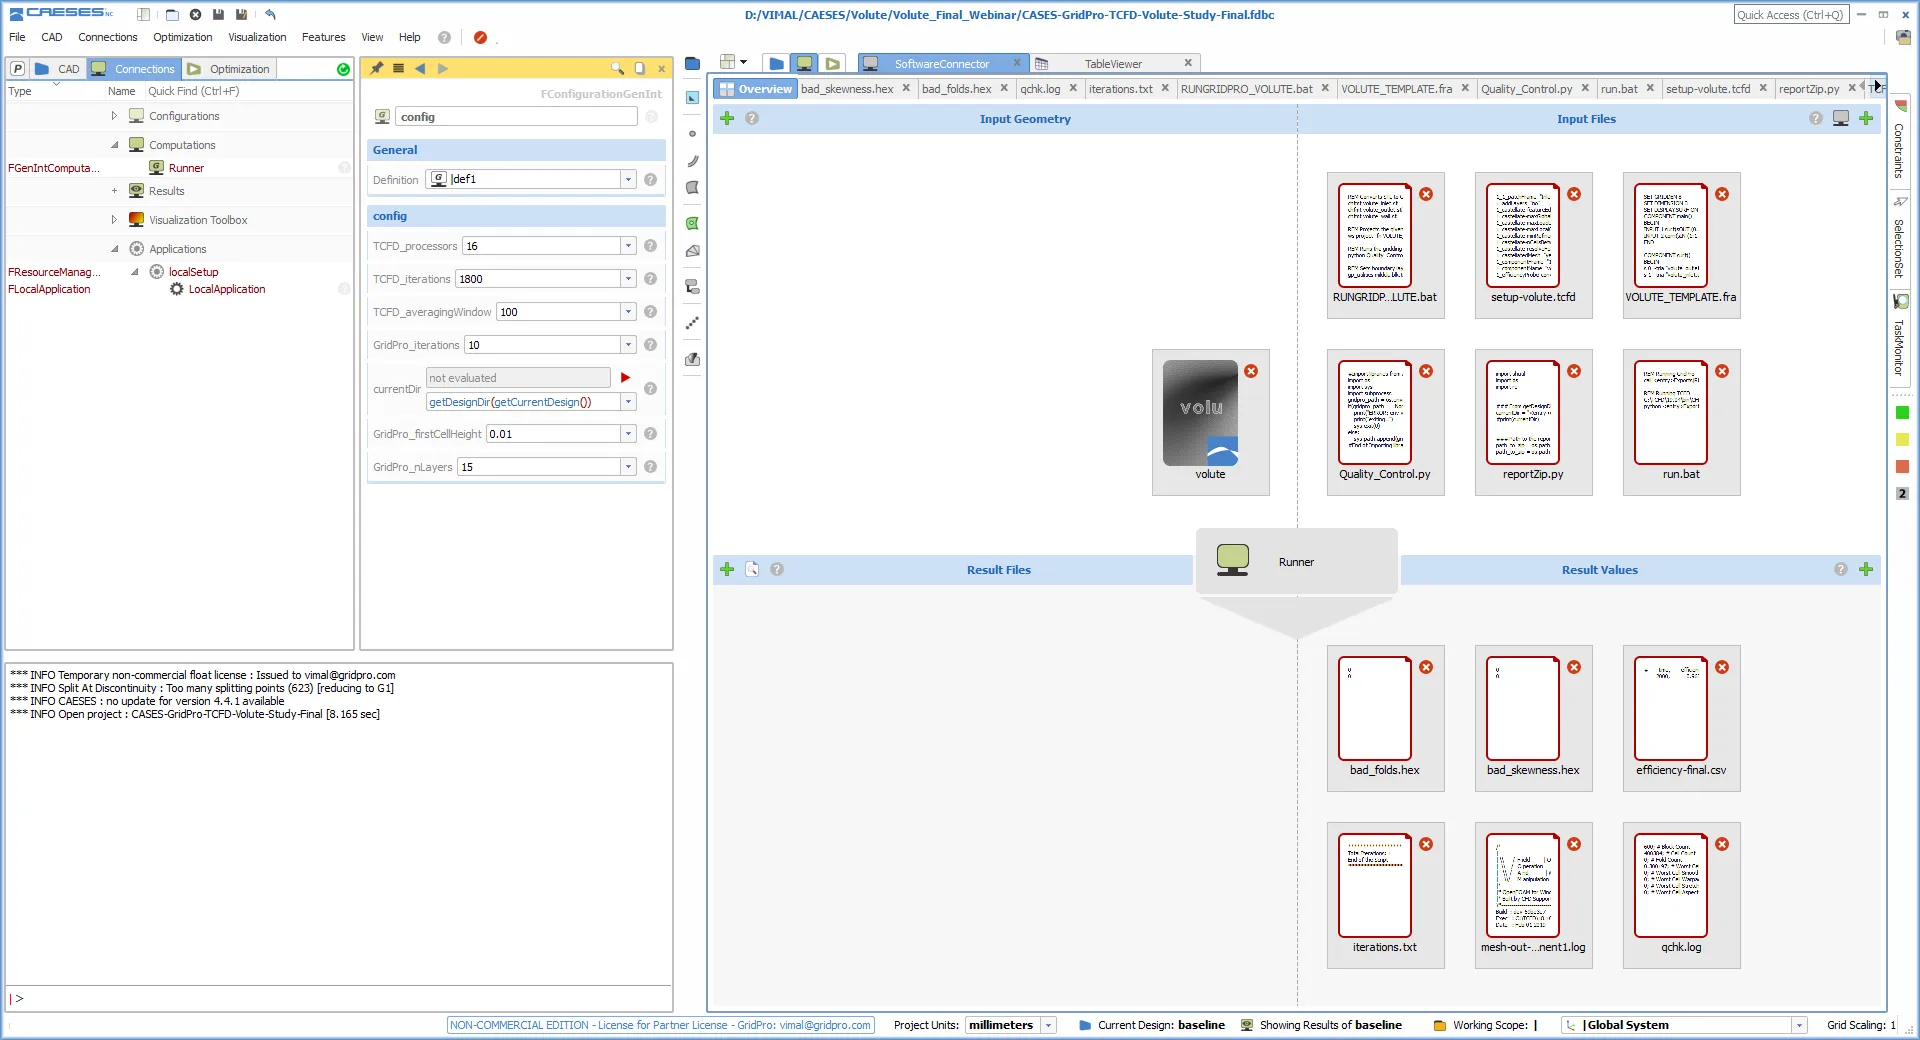Open the Project Units millimeters dropdown
This screenshot has width=1920, height=1040.
(1048, 1025)
